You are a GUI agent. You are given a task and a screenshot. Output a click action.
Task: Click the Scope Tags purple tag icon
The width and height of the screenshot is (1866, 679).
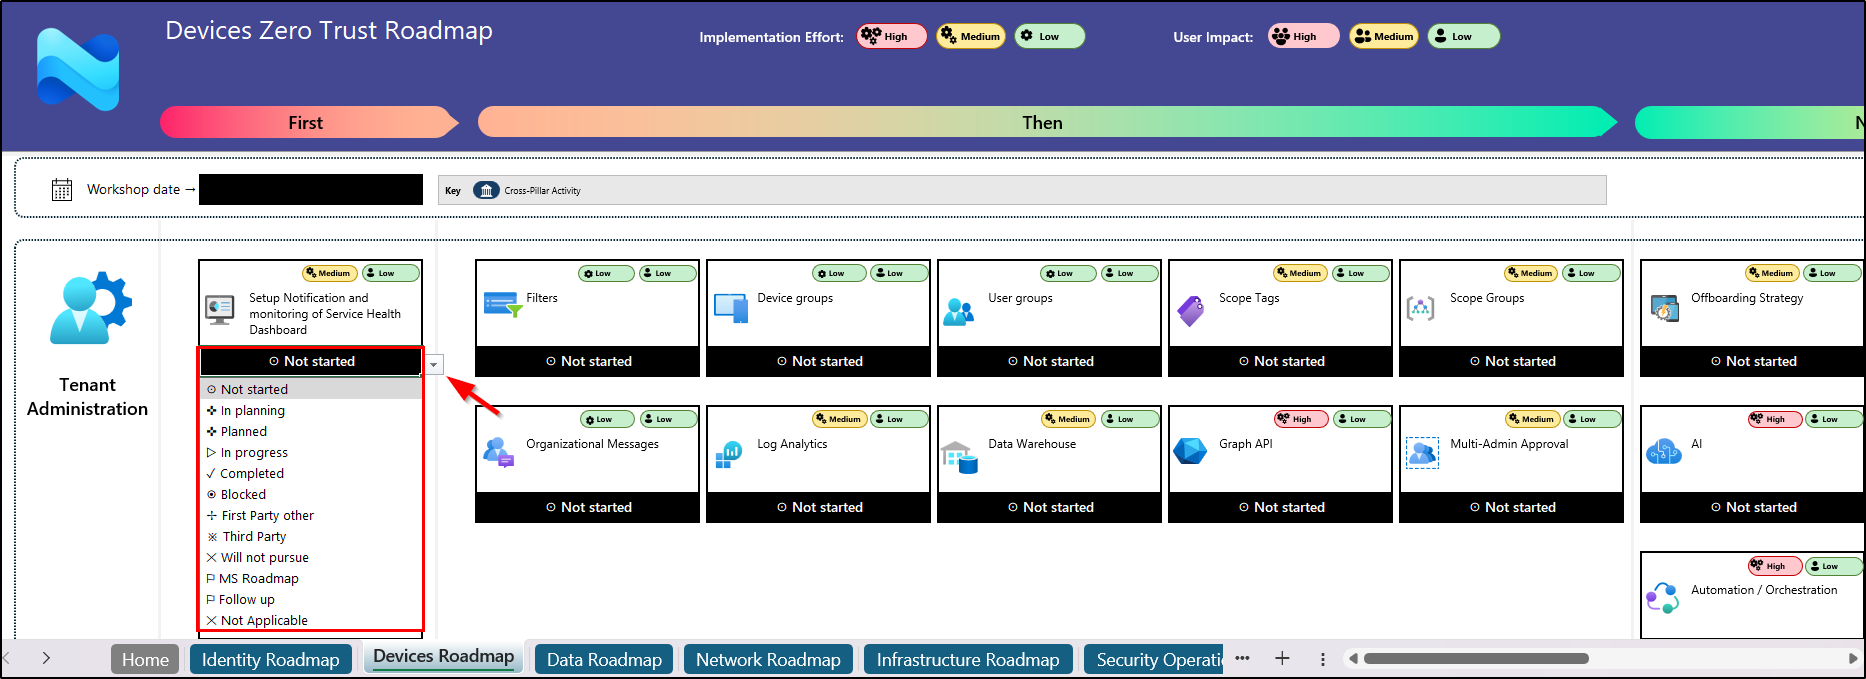[x=1190, y=311]
